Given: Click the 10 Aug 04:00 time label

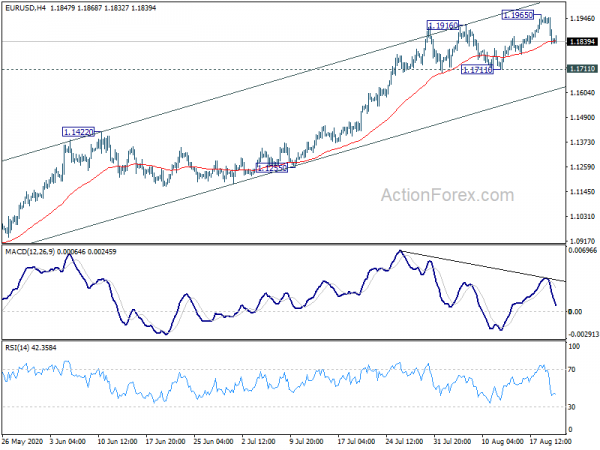Looking at the screenshot, I should pyautogui.click(x=502, y=441).
